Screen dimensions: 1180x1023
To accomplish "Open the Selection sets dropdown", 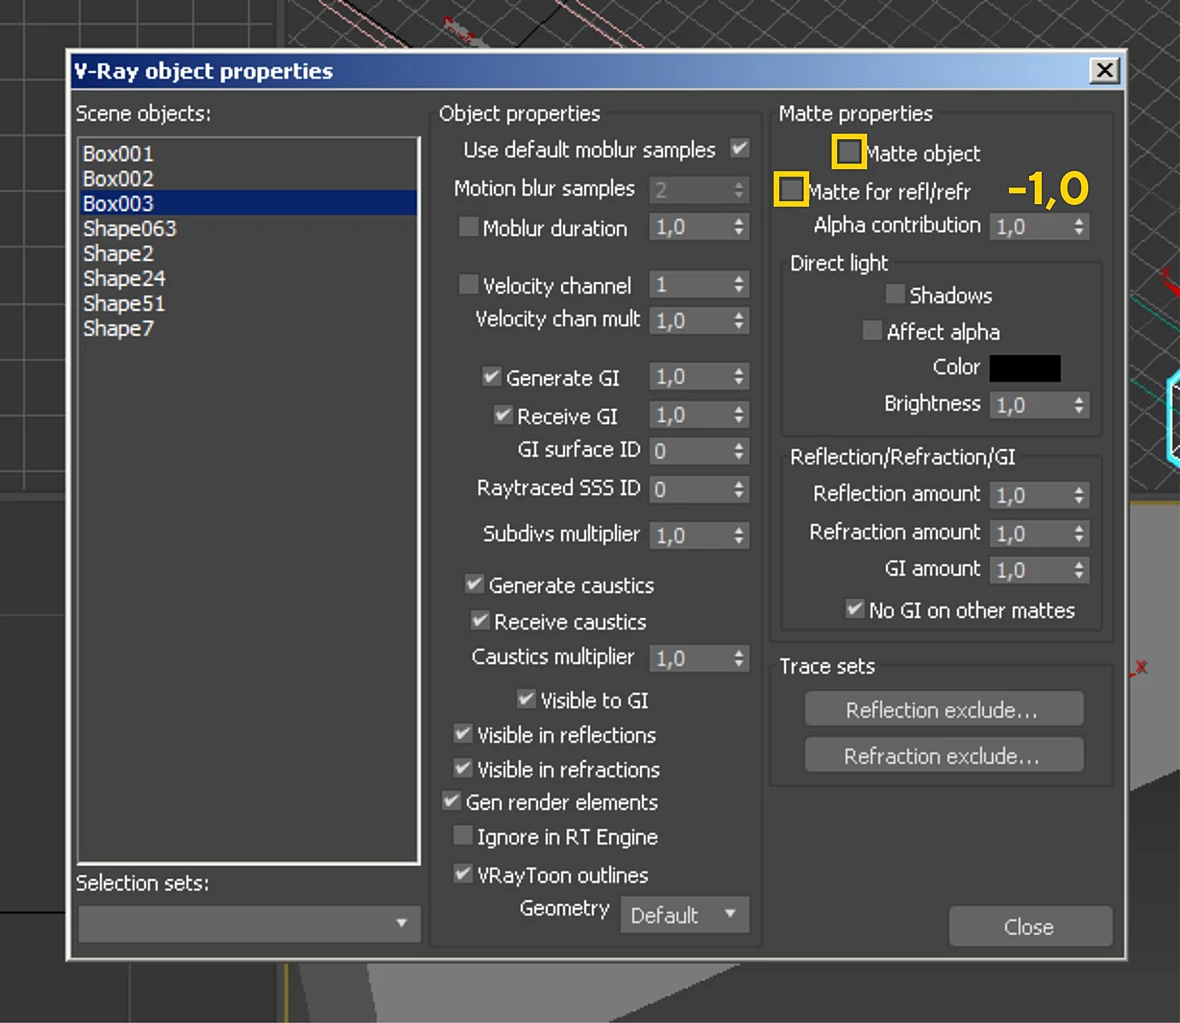I will click(x=248, y=923).
